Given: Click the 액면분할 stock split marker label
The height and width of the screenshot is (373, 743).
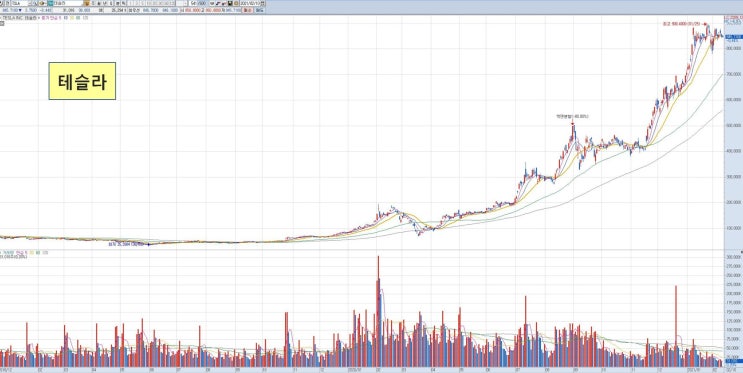Looking at the screenshot, I should (x=572, y=116).
